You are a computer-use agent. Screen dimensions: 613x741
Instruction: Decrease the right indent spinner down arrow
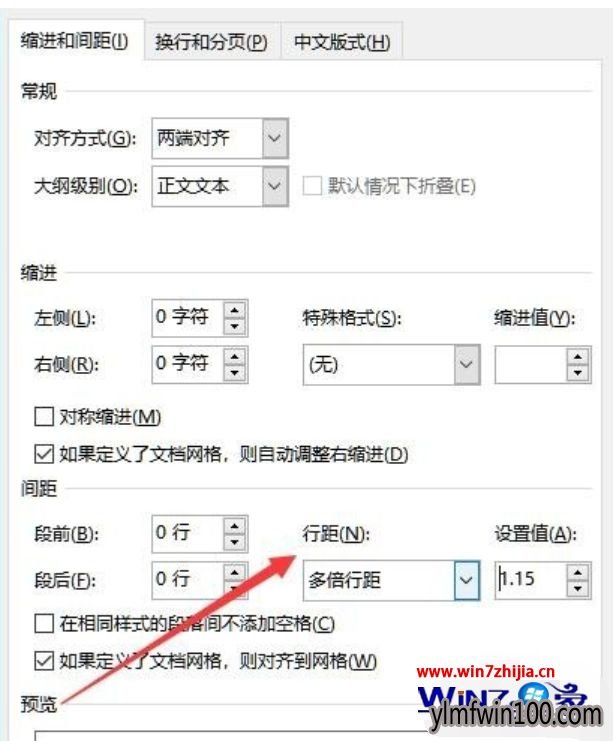235,372
